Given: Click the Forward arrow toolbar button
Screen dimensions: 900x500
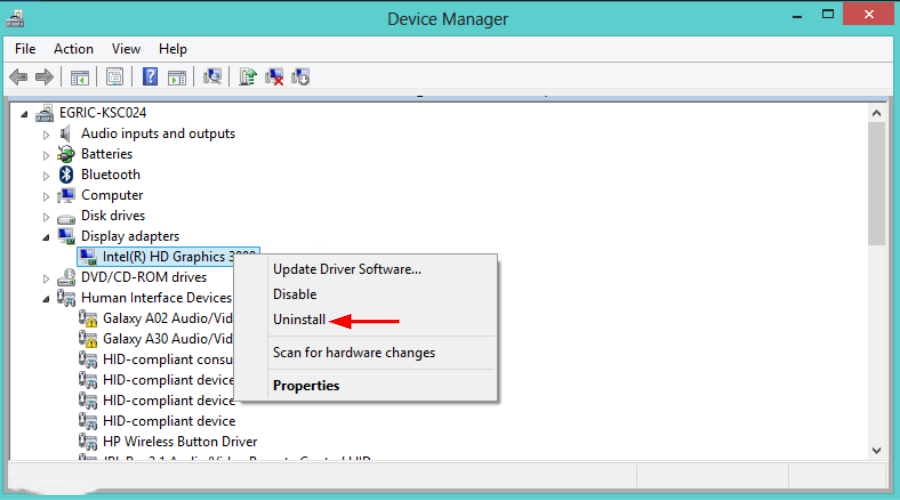Looking at the screenshot, I should (x=43, y=77).
